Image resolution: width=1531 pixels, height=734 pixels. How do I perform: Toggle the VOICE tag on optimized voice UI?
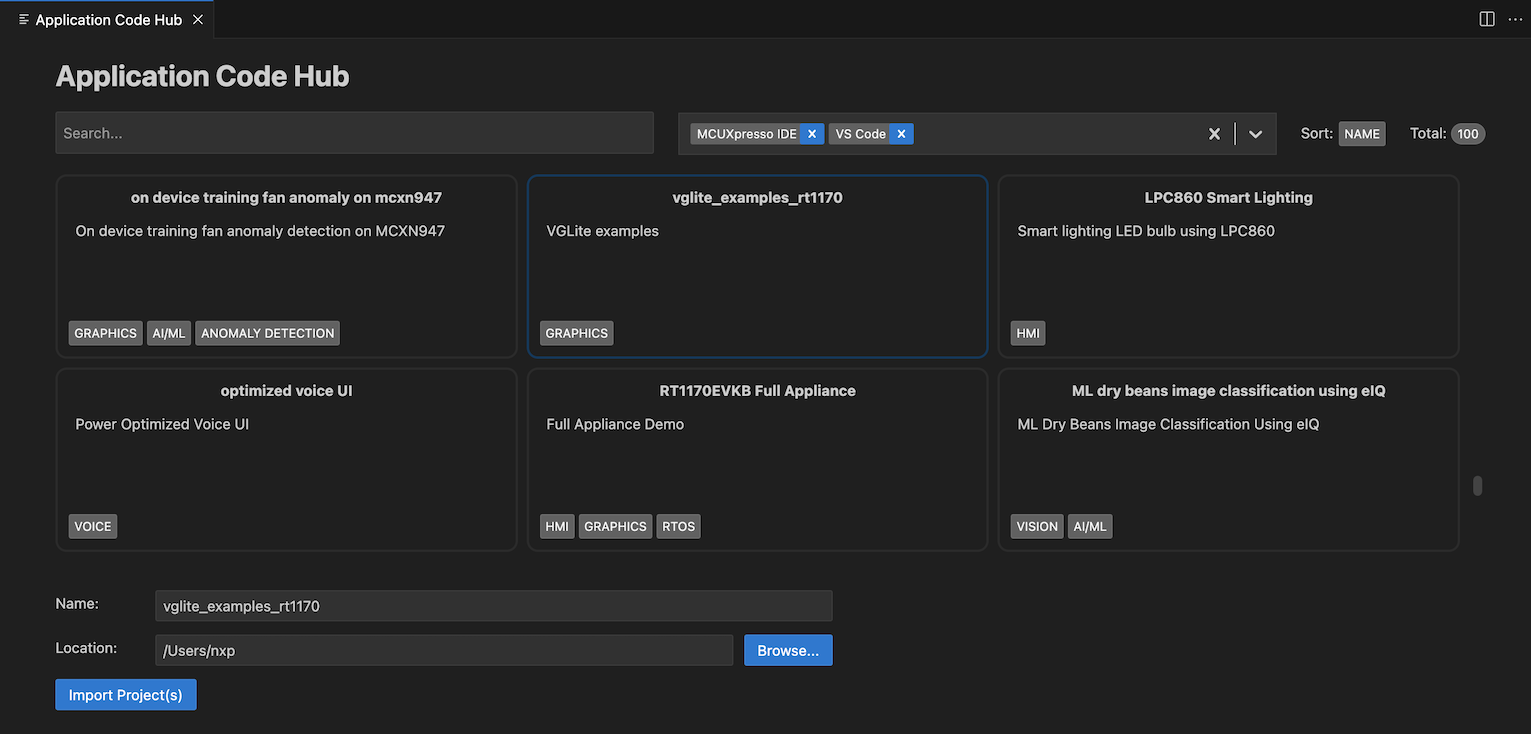coord(92,525)
